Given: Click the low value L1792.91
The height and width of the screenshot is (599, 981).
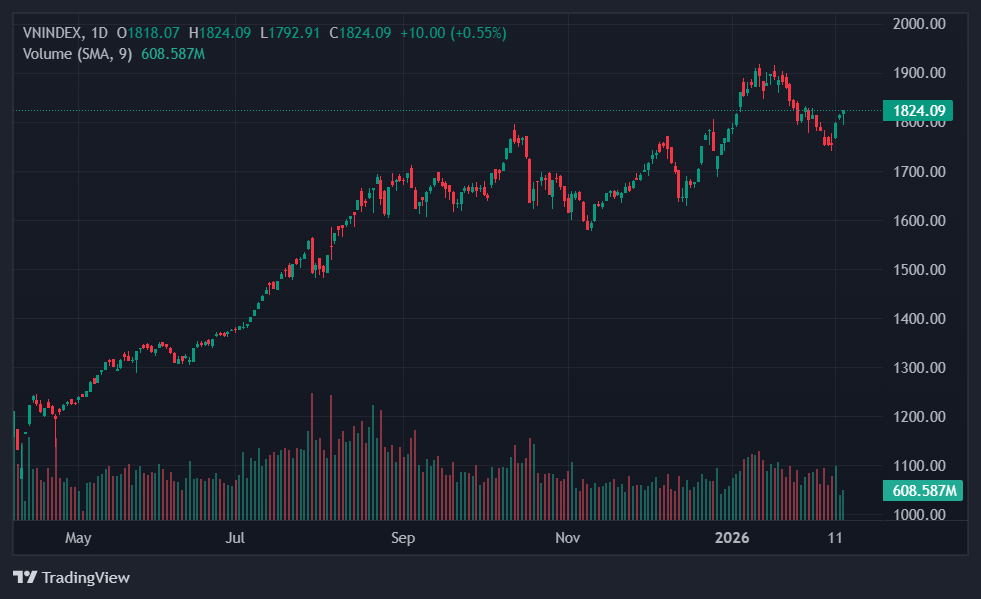Looking at the screenshot, I should point(290,33).
